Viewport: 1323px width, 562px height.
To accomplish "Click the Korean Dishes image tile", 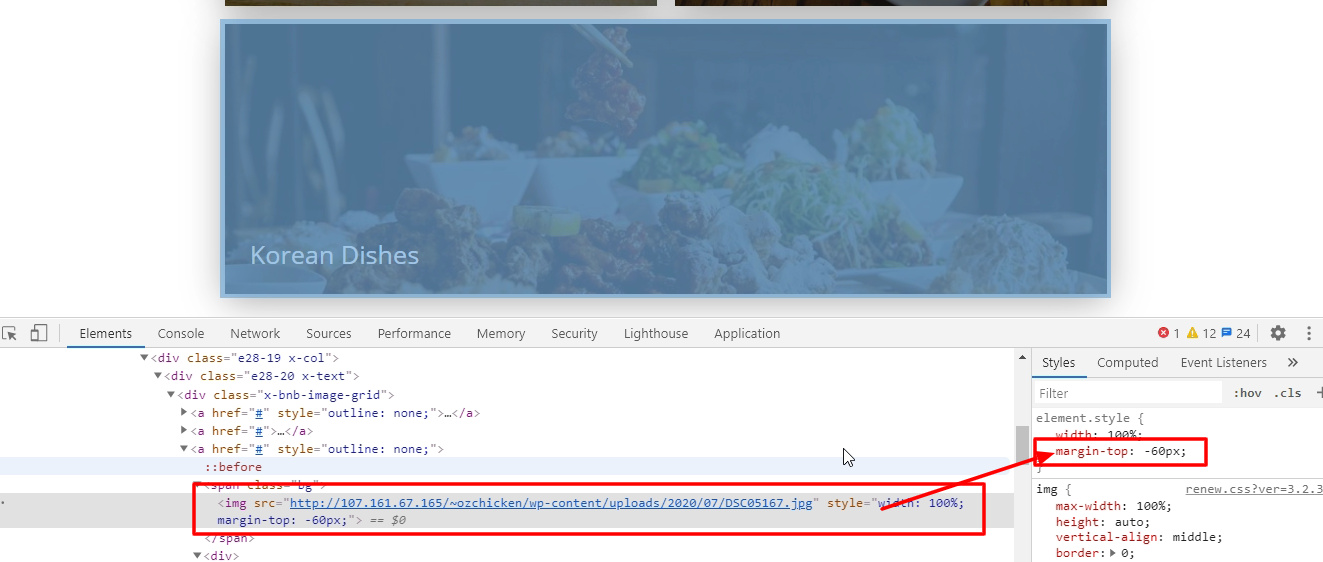I will (x=665, y=158).
